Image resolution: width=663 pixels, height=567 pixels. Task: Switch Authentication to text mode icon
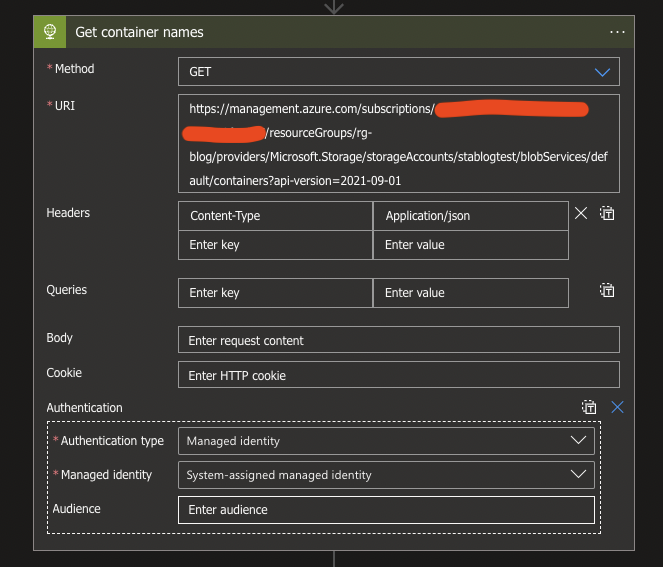click(590, 407)
